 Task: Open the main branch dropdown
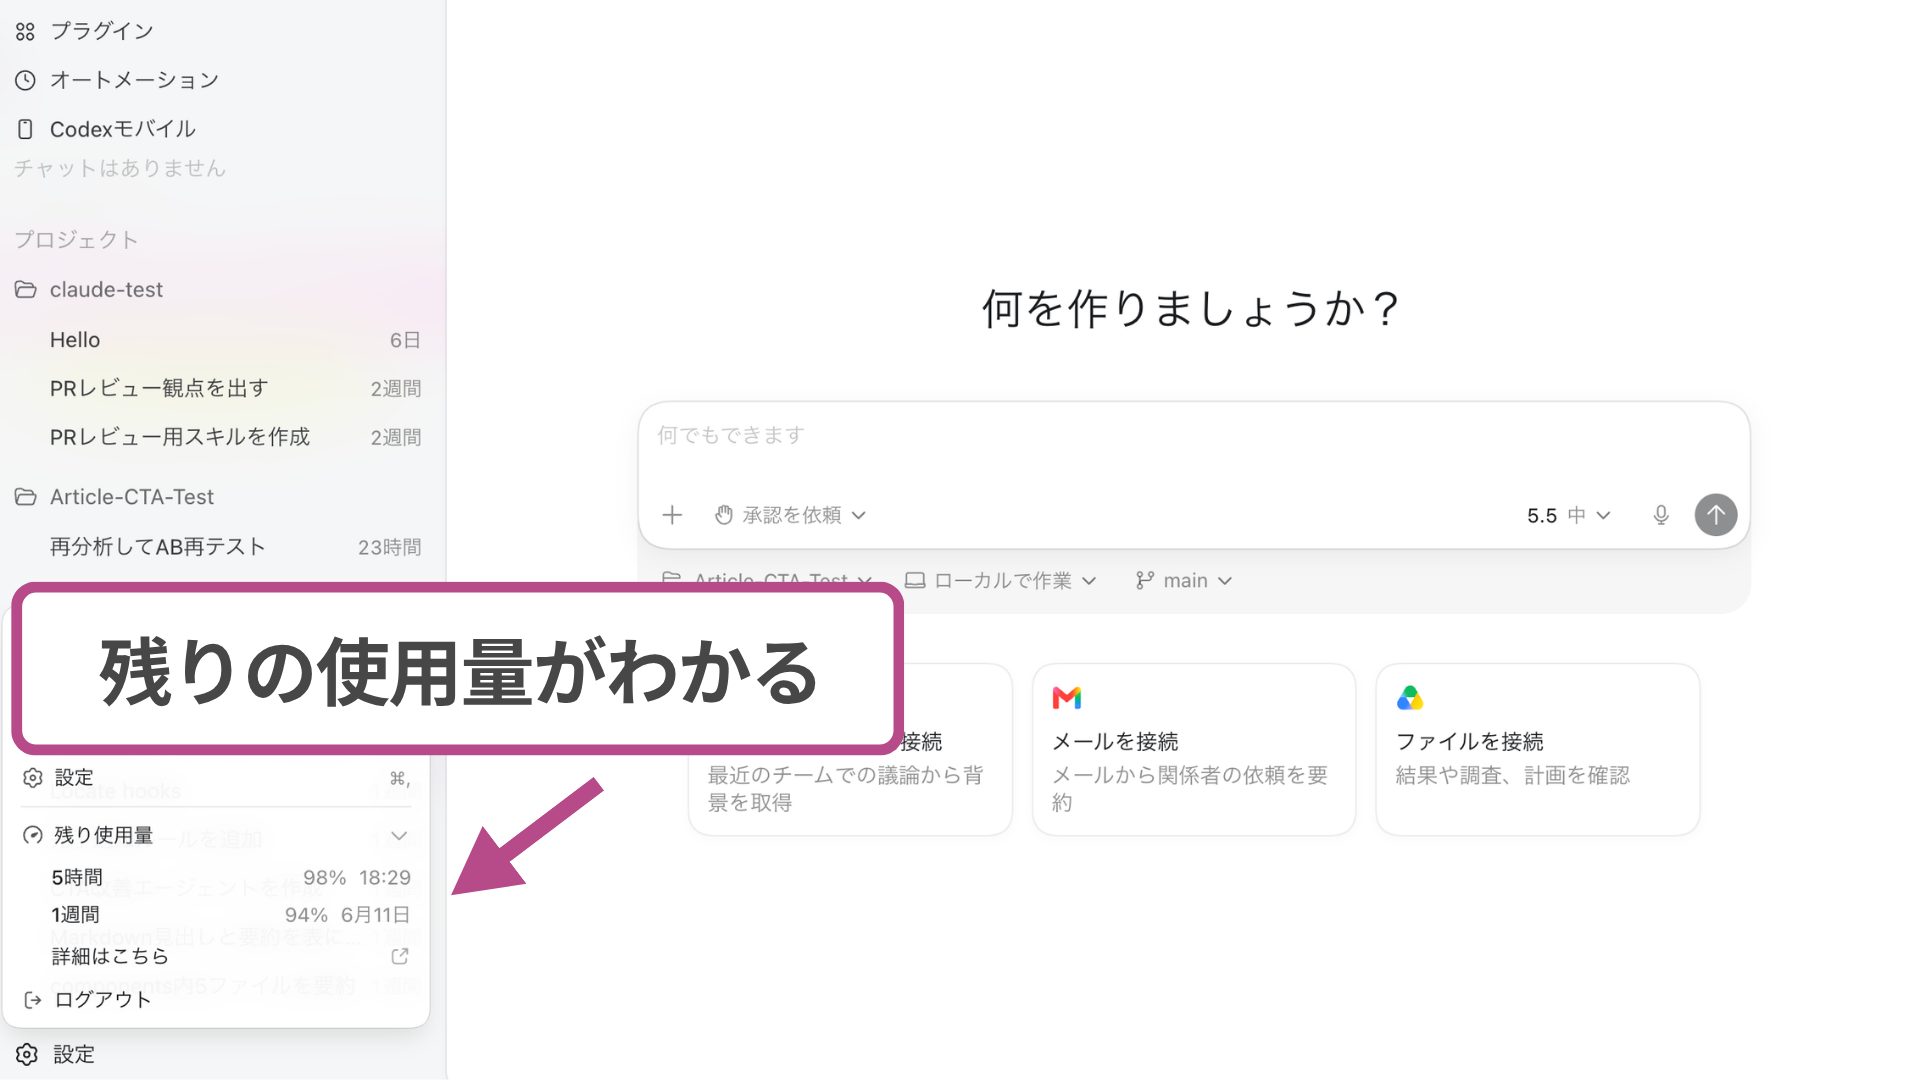[1184, 580]
